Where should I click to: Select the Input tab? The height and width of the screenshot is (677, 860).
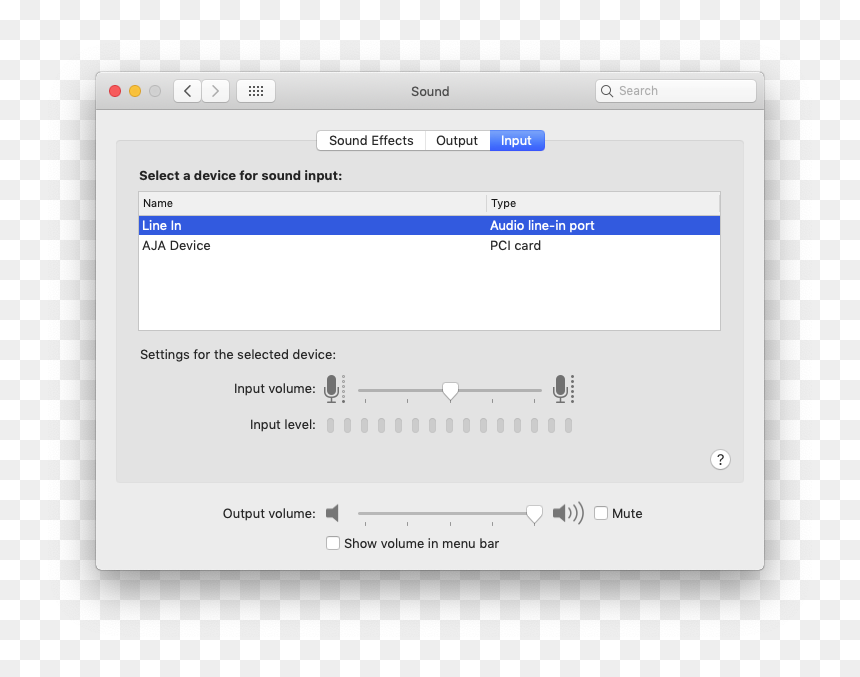(517, 140)
